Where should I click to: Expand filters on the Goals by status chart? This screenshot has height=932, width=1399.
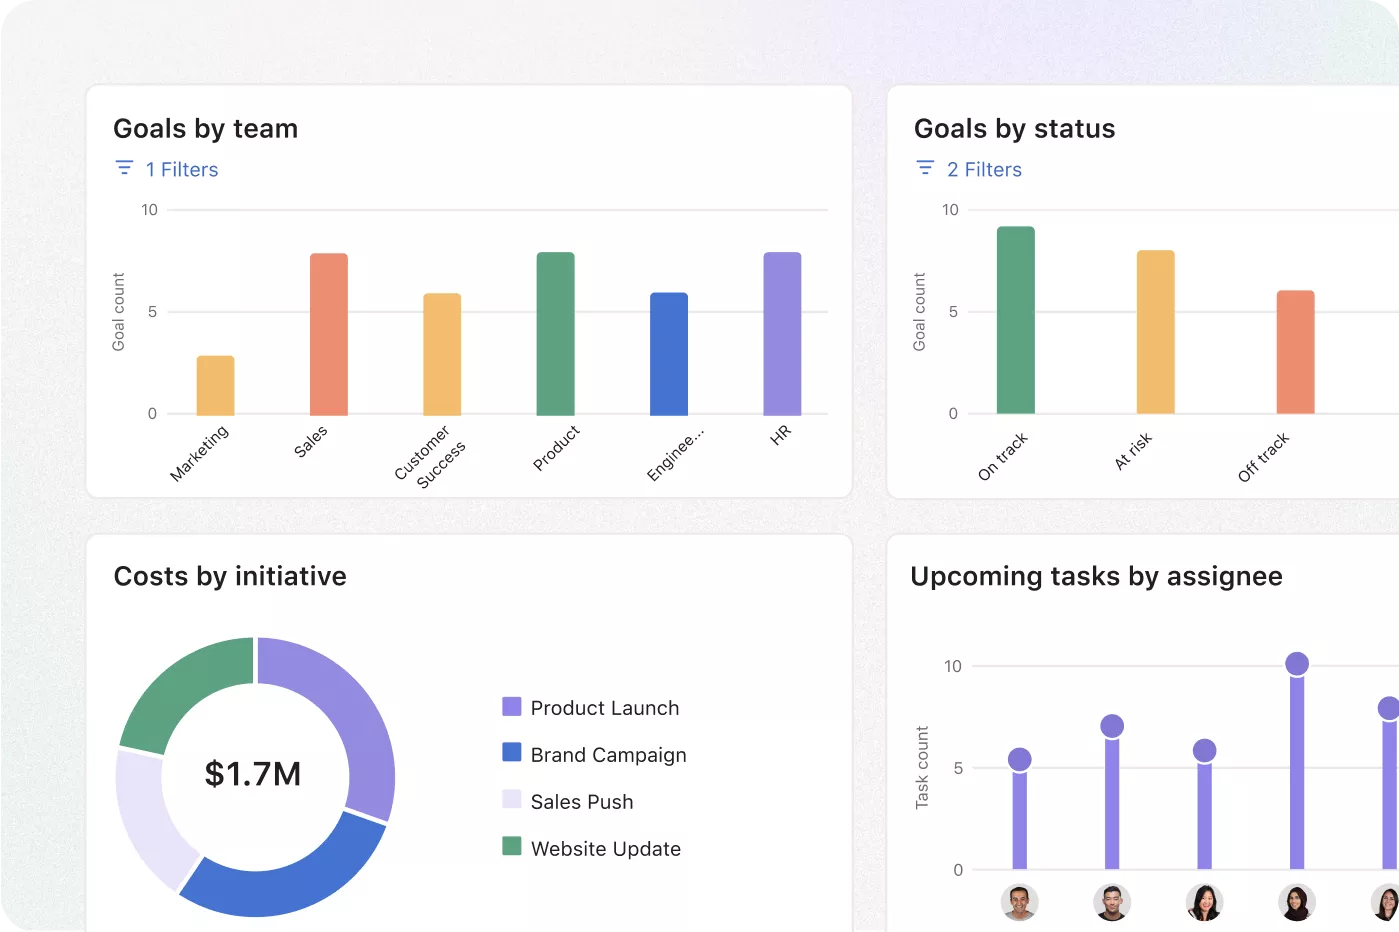coord(967,168)
